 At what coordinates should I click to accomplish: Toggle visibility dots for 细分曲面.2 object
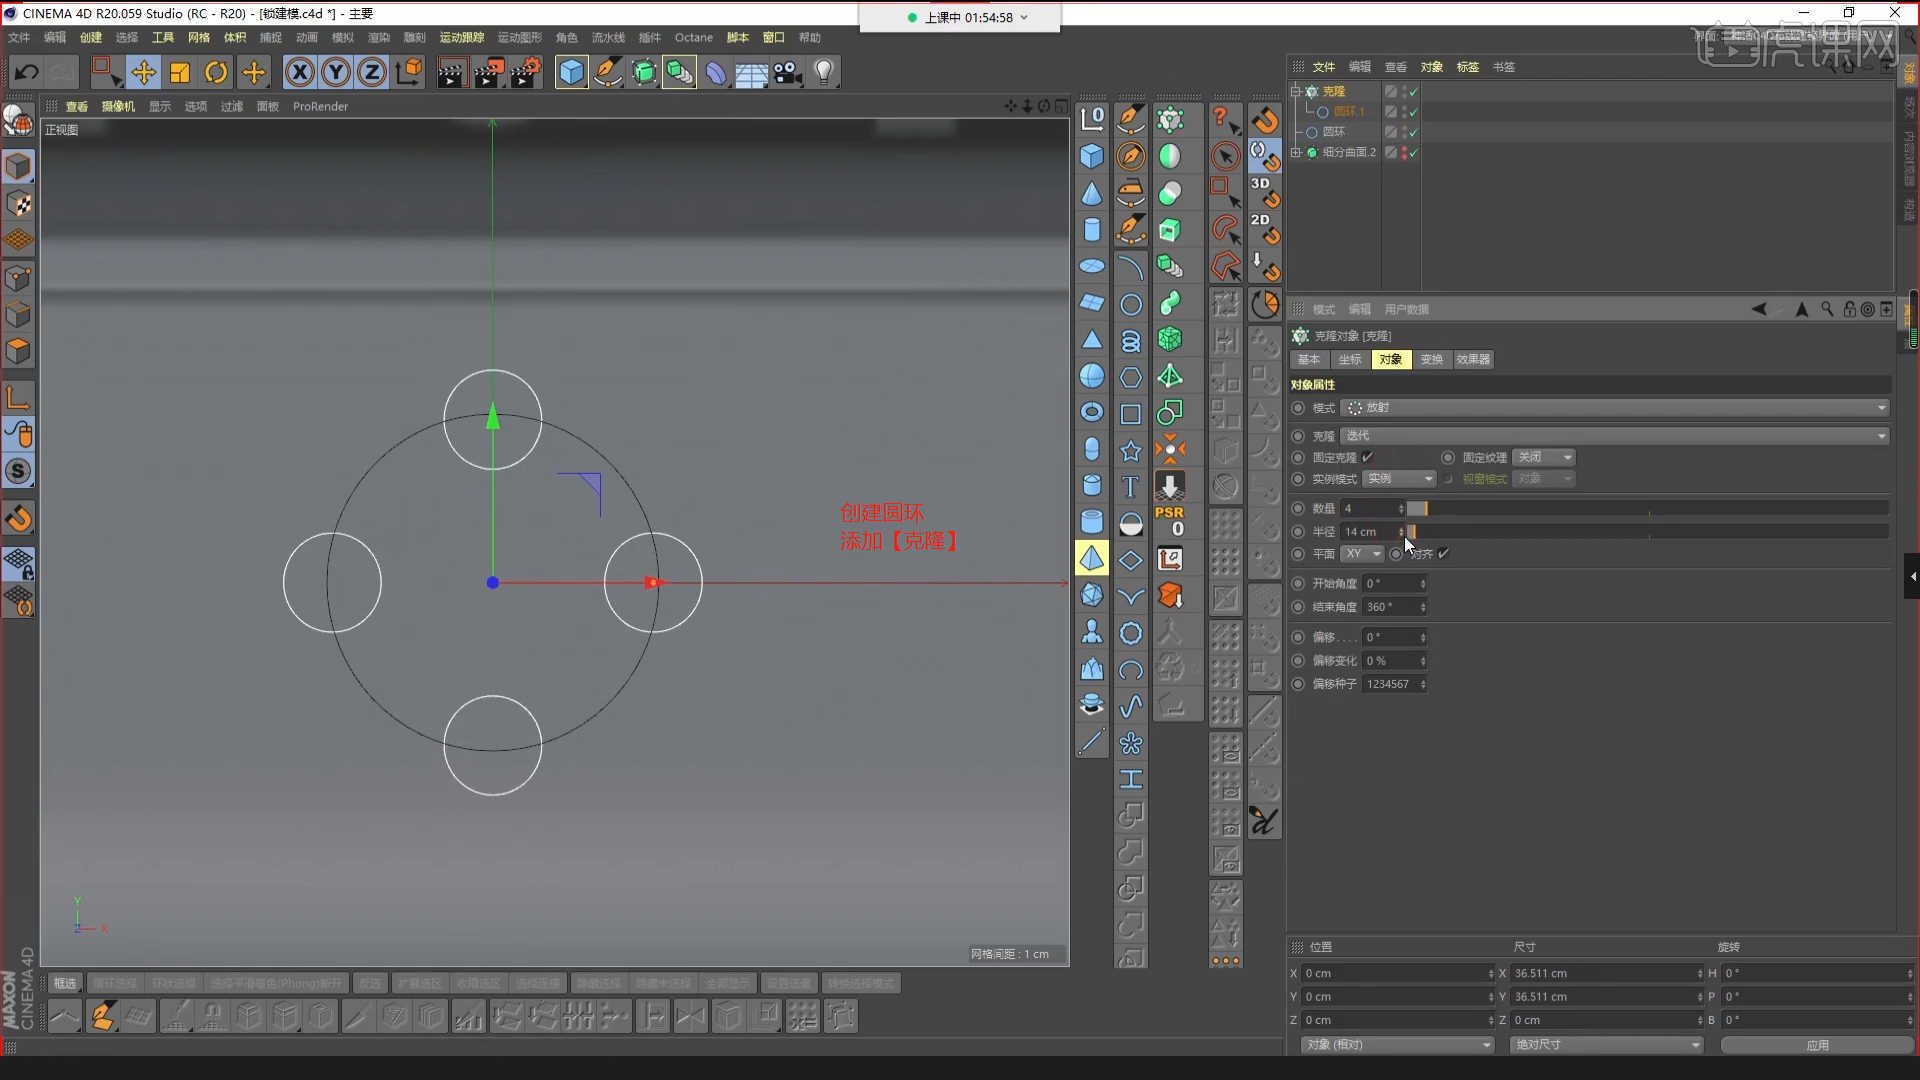(1404, 152)
